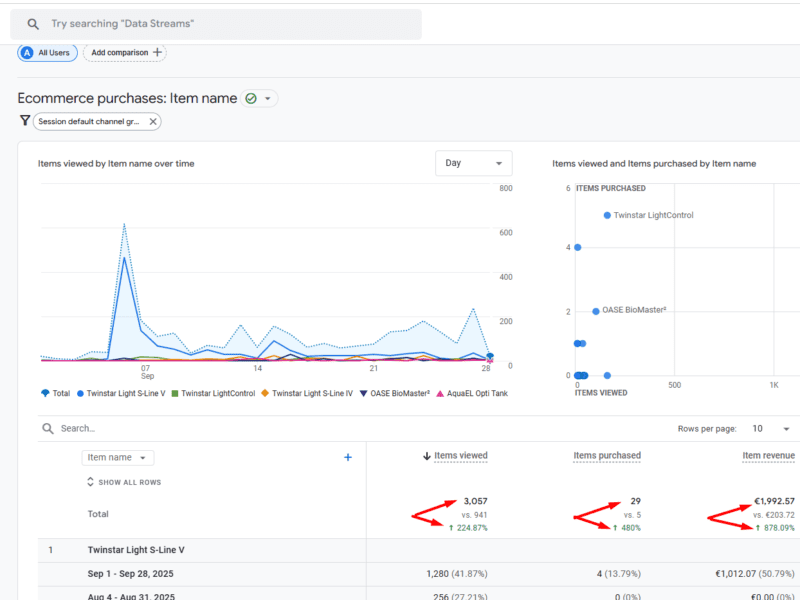The image size is (800, 600).
Task: Click the plus icon to add a dimension
Action: (x=348, y=457)
